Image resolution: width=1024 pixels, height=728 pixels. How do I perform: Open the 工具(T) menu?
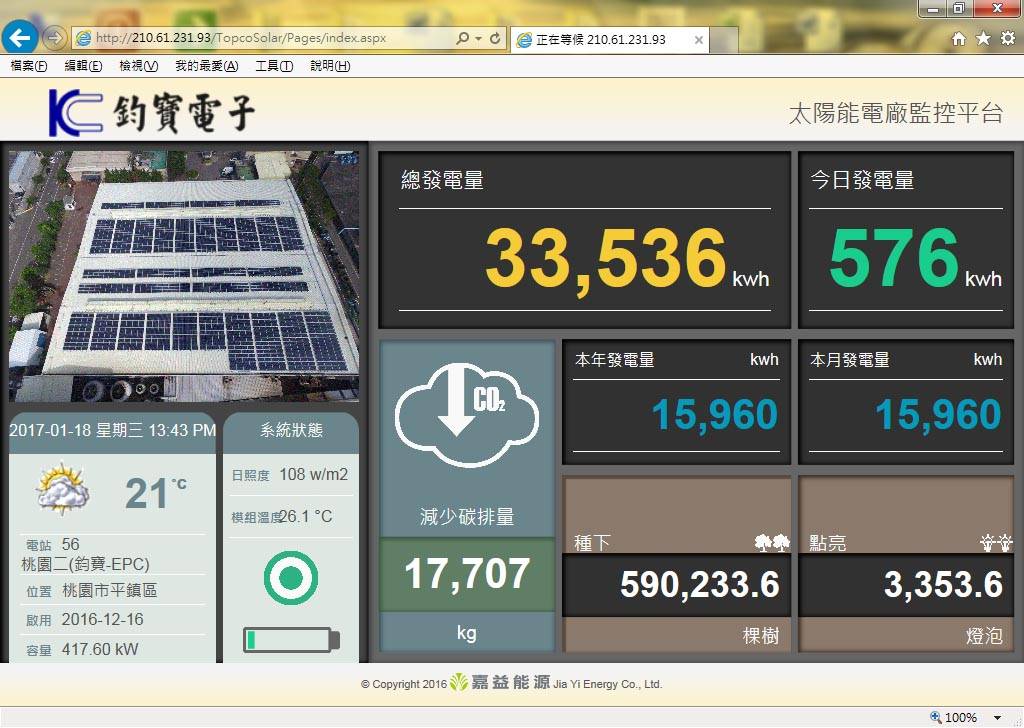click(x=274, y=66)
